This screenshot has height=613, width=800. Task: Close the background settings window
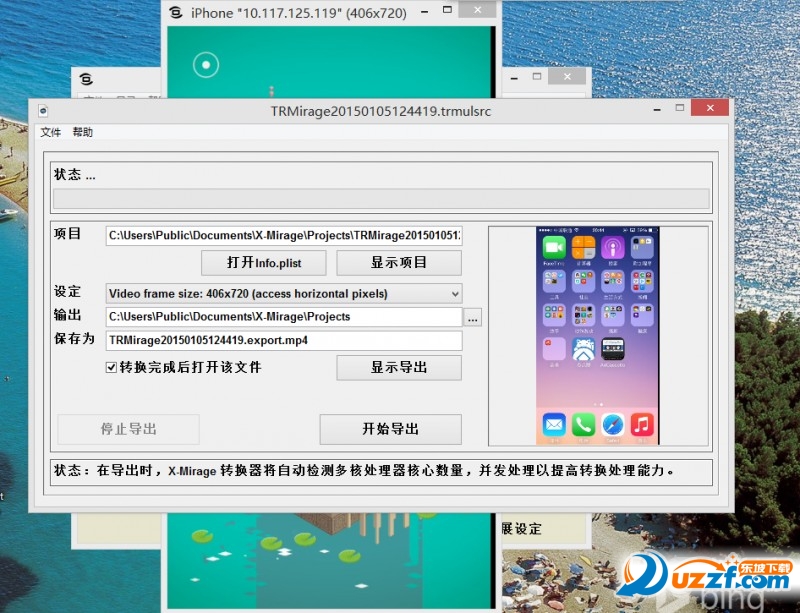click(x=567, y=77)
